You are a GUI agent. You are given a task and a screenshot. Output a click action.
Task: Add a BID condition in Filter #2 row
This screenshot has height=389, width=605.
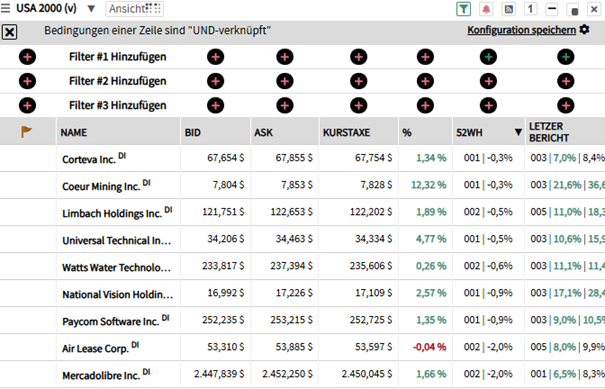(215, 81)
